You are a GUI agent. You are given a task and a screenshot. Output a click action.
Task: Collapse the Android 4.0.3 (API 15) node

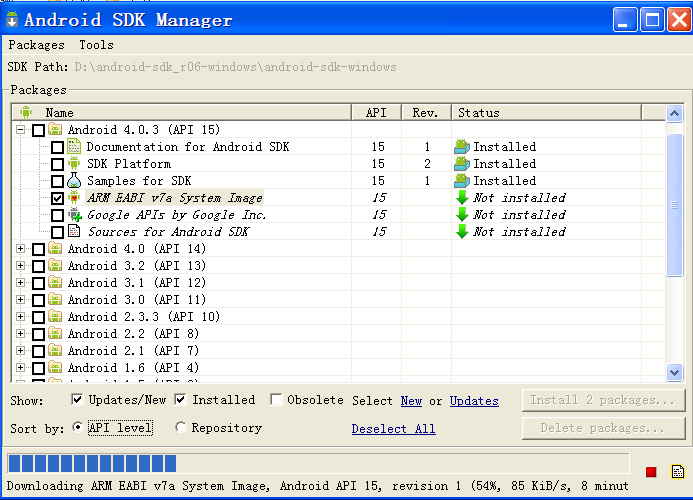21,130
